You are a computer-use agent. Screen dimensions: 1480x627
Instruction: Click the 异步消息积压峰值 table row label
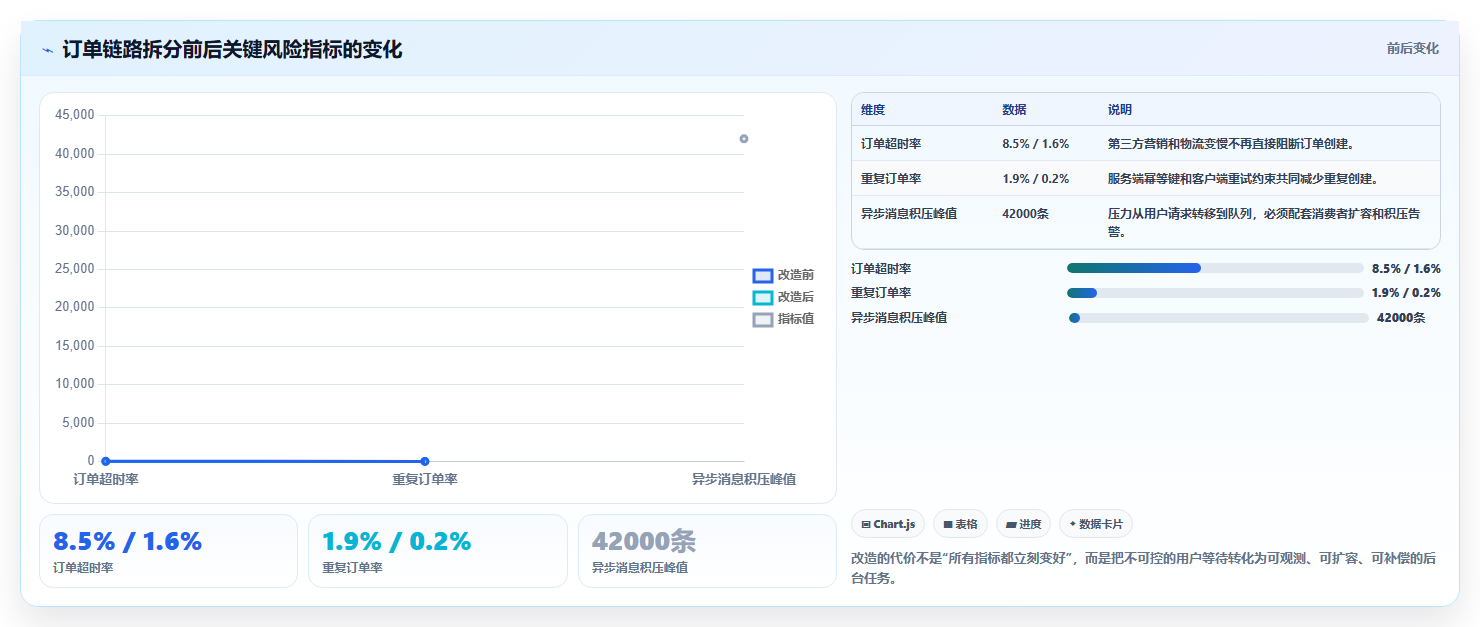(x=909, y=214)
